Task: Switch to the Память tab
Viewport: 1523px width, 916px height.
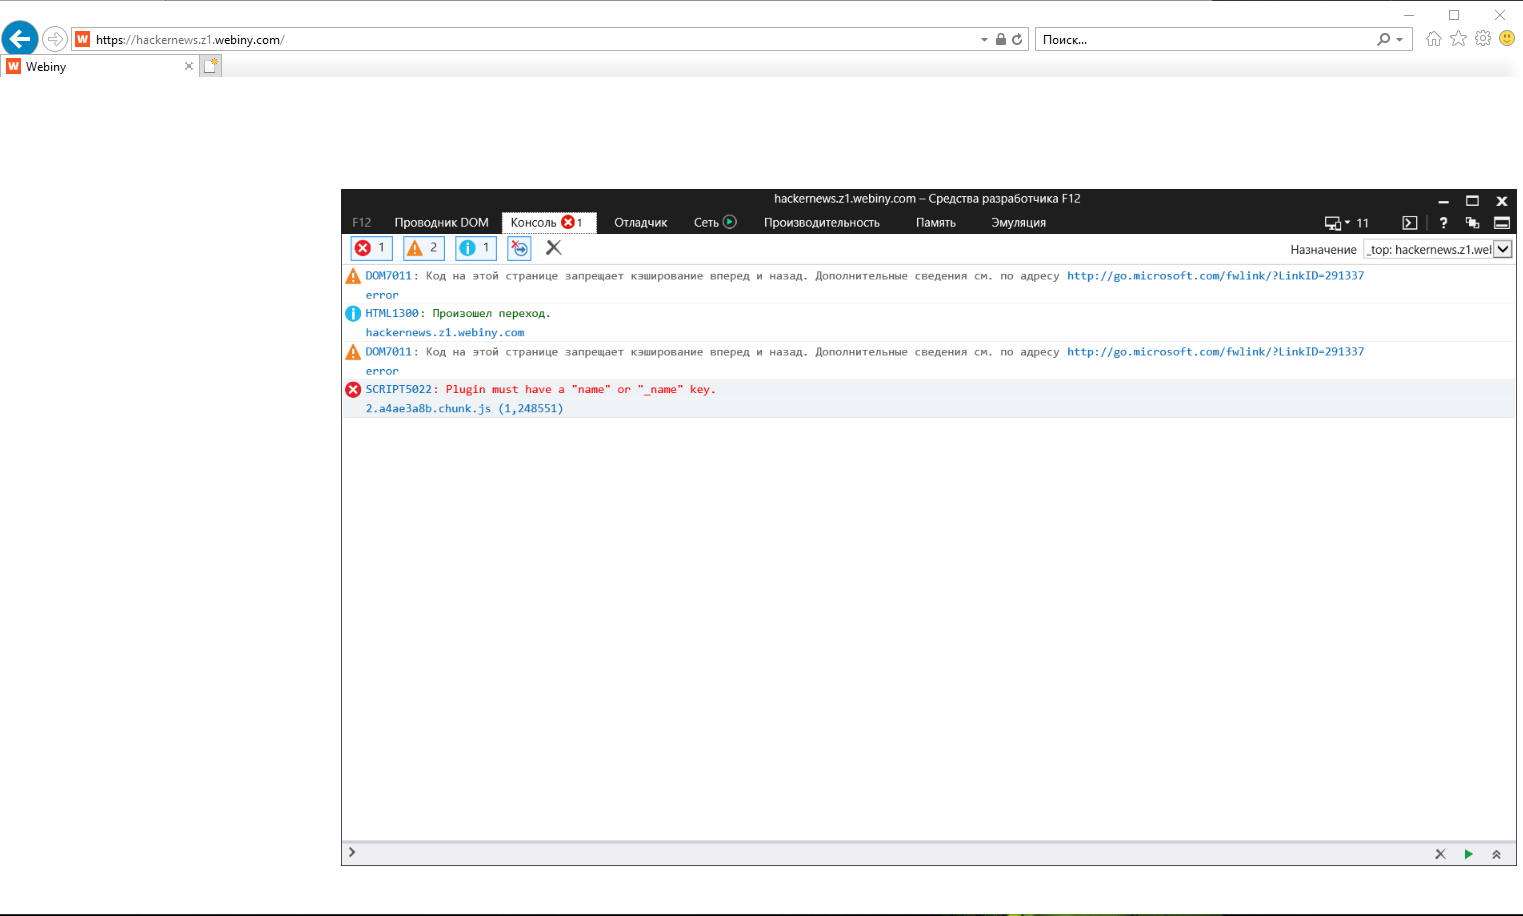Action: (934, 222)
